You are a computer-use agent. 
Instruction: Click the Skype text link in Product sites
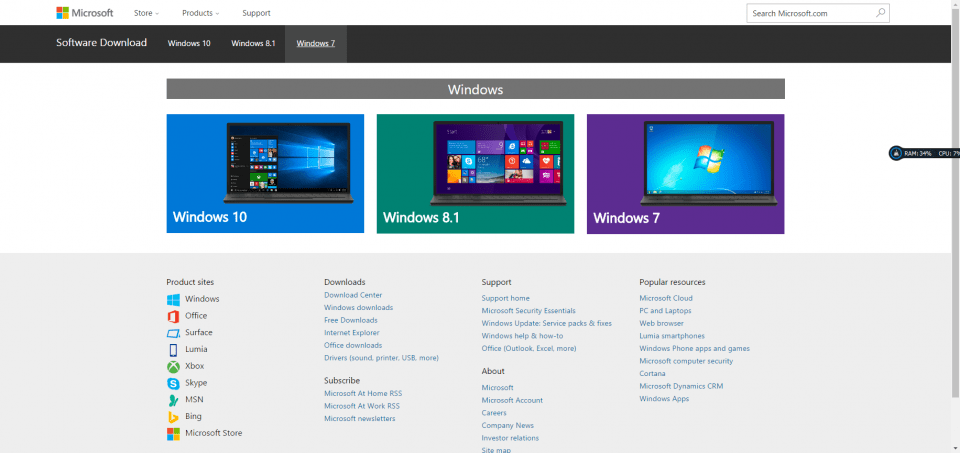(x=196, y=383)
